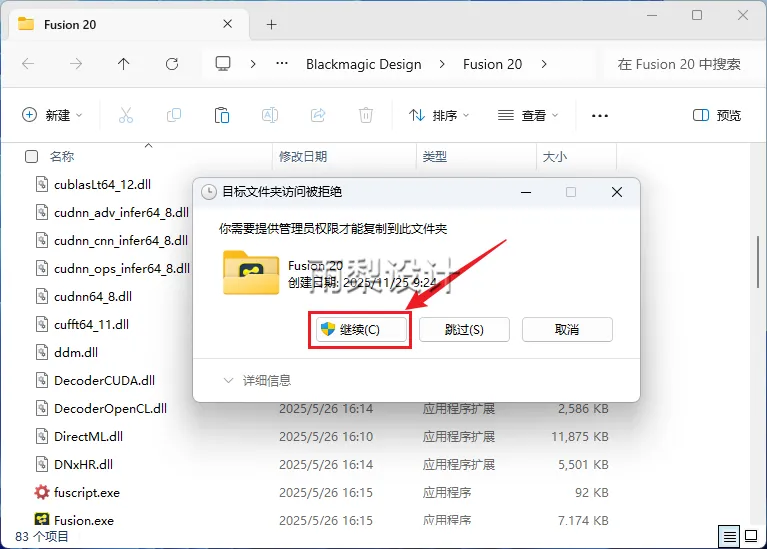The width and height of the screenshot is (767, 549).
Task: Go up one folder level
Action: pyautogui.click(x=123, y=64)
